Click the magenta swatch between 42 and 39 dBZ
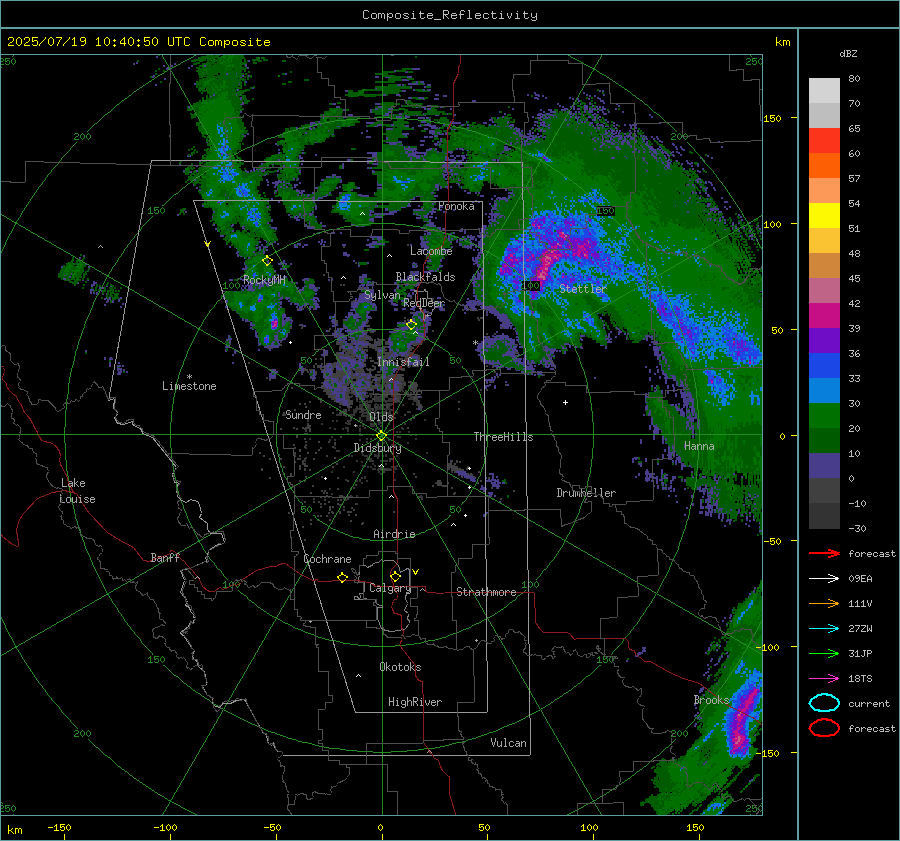The image size is (900, 841). tap(824, 316)
